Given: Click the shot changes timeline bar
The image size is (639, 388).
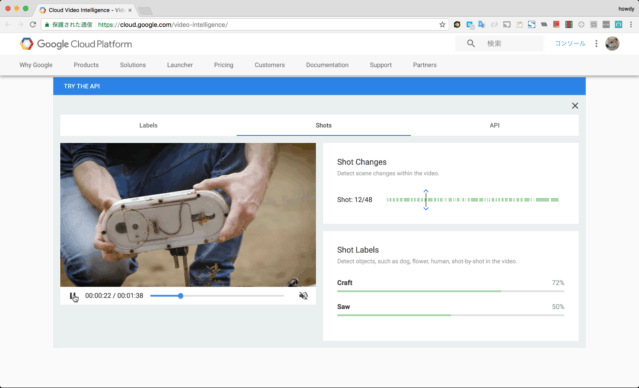Looking at the screenshot, I should [x=473, y=200].
